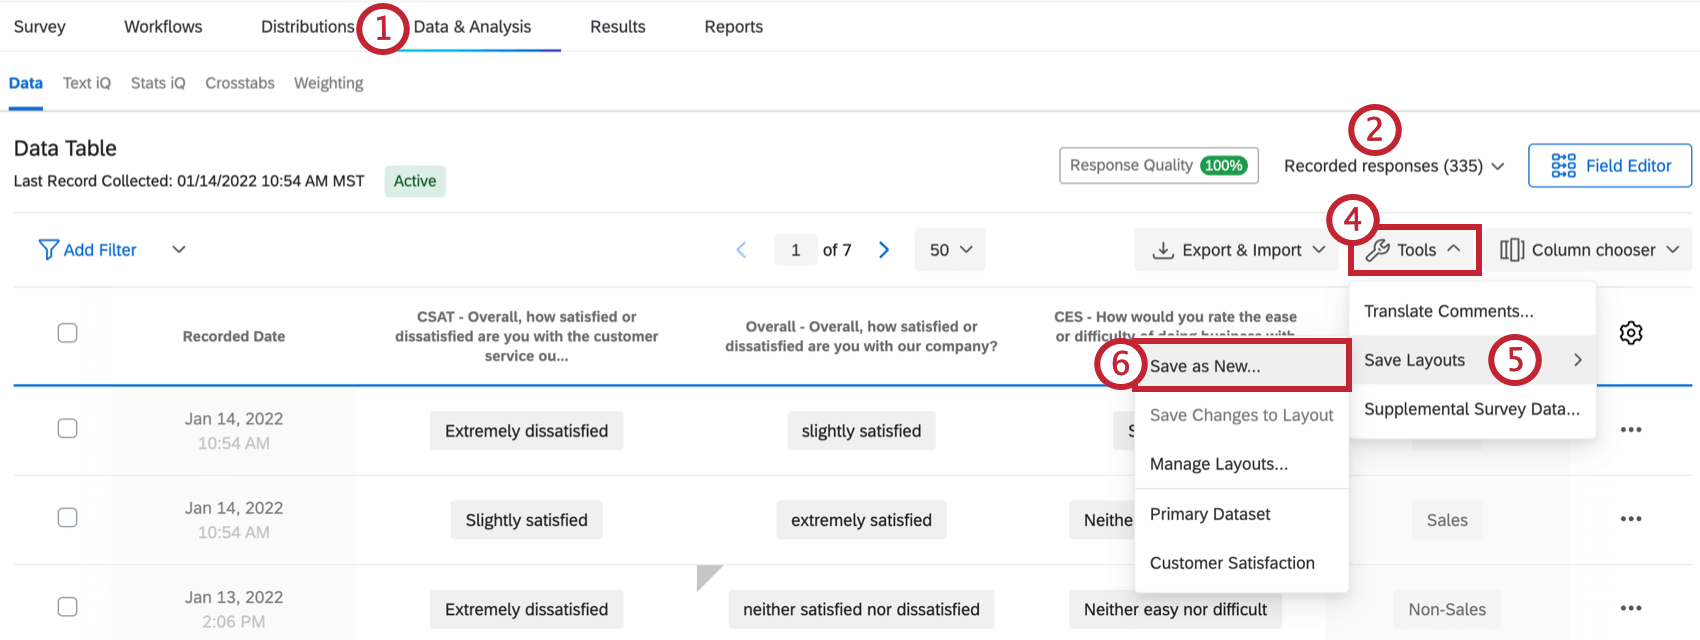Open row actions for Sales response
1700x640 pixels.
[x=1630, y=519]
